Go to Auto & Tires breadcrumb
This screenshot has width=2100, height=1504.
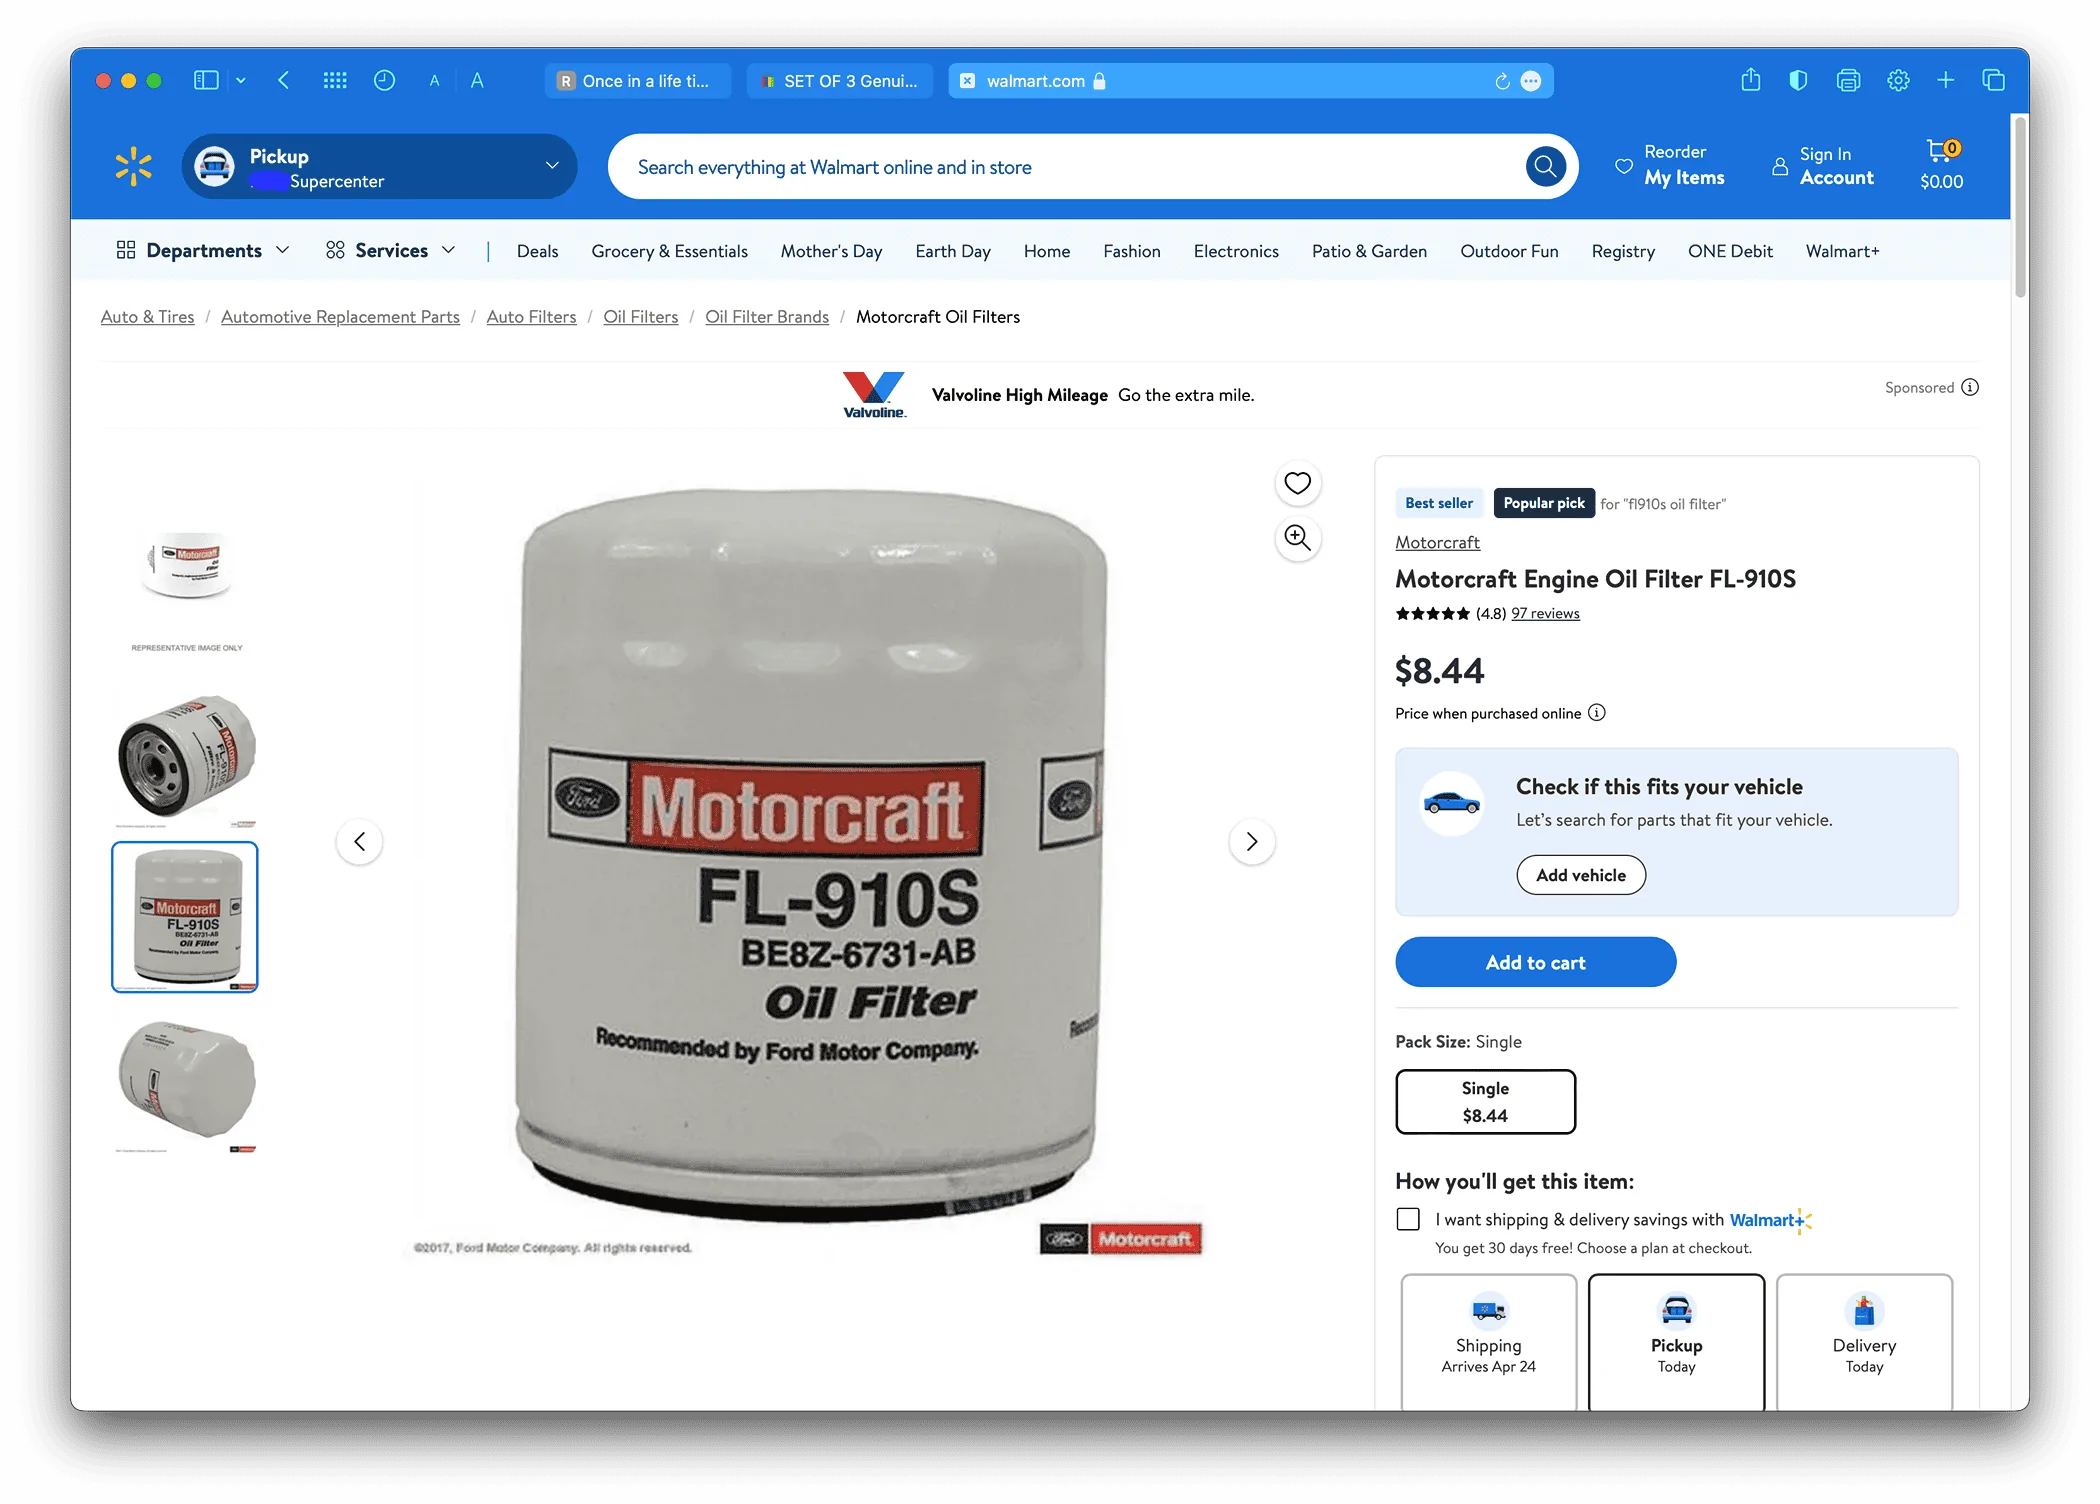[148, 316]
